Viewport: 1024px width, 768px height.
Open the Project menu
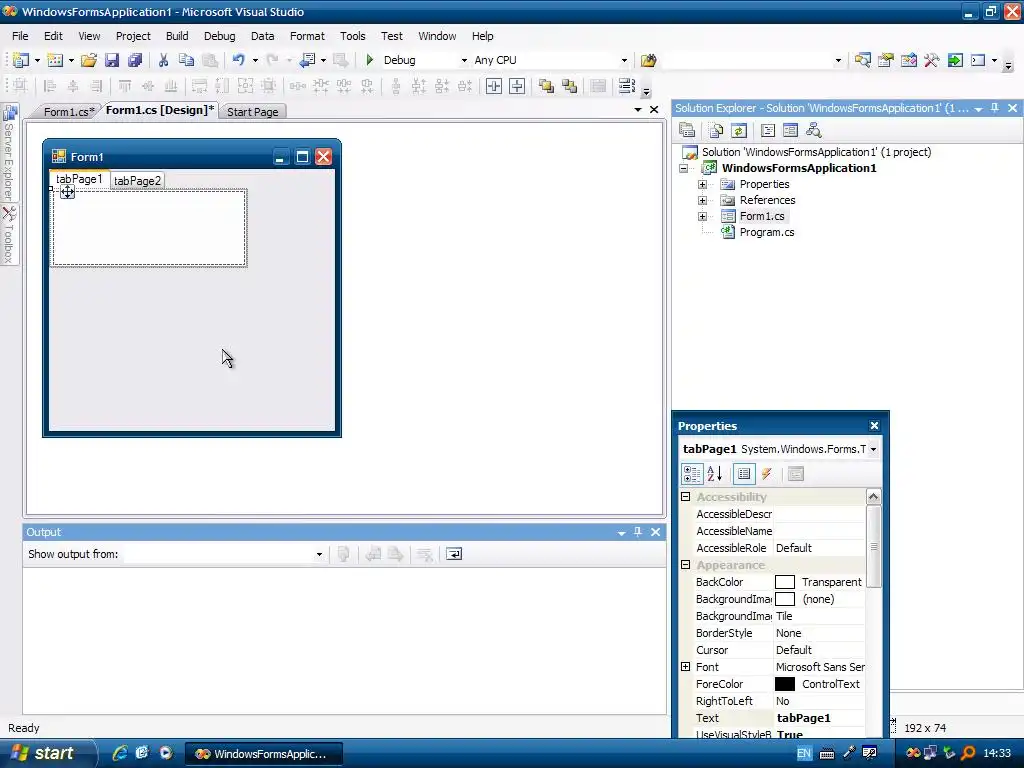click(133, 36)
